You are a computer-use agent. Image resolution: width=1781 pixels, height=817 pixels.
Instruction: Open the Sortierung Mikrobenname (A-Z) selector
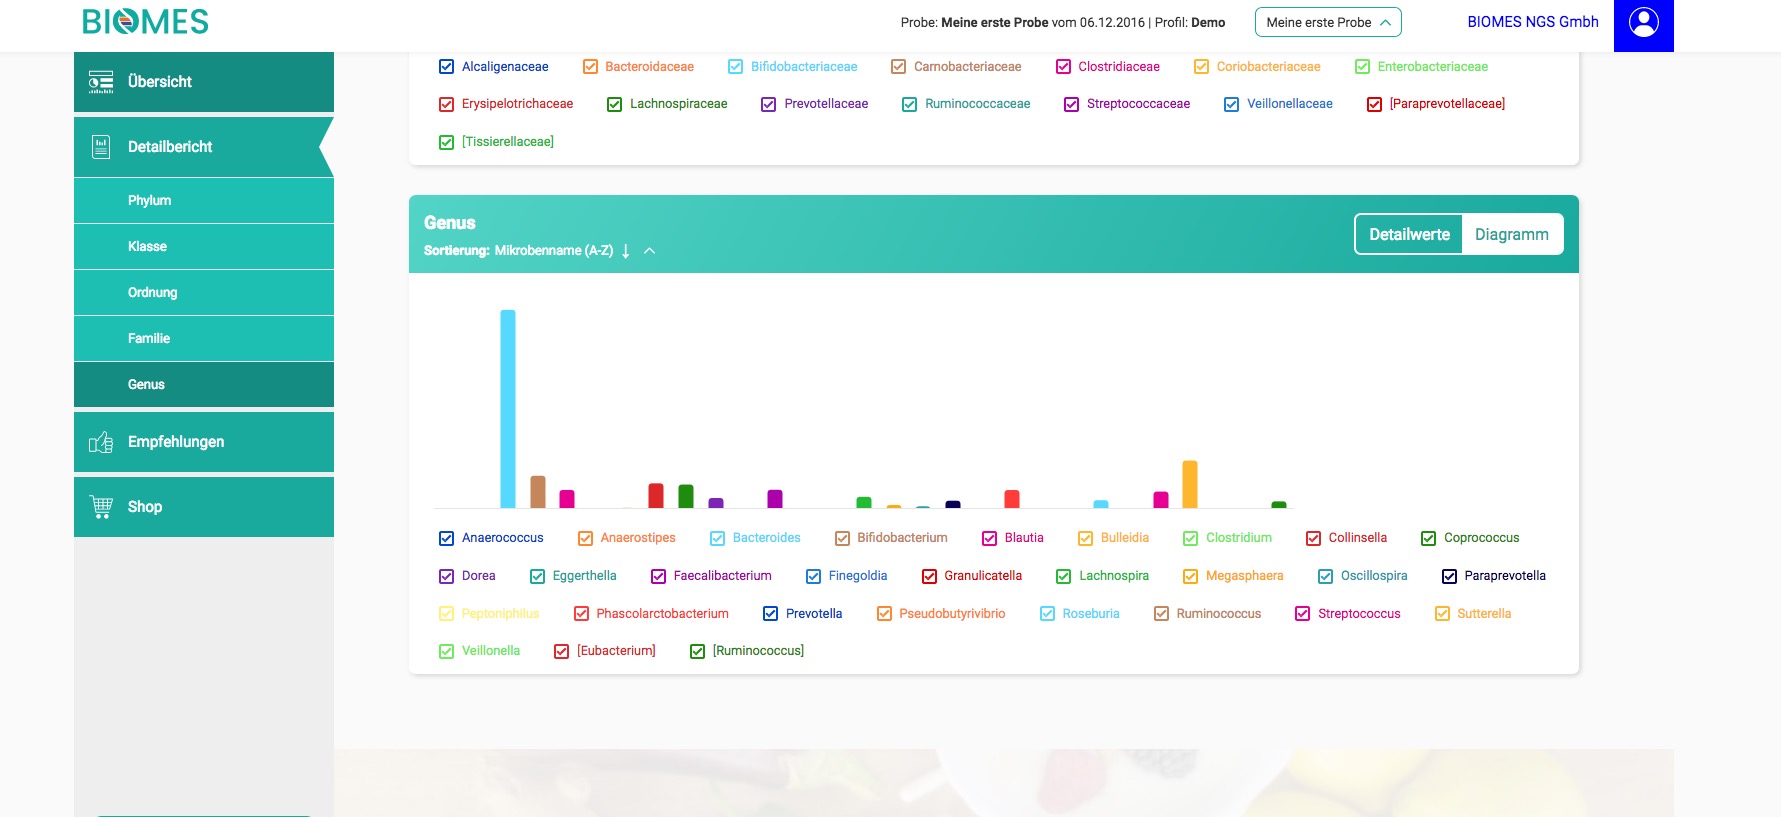553,251
